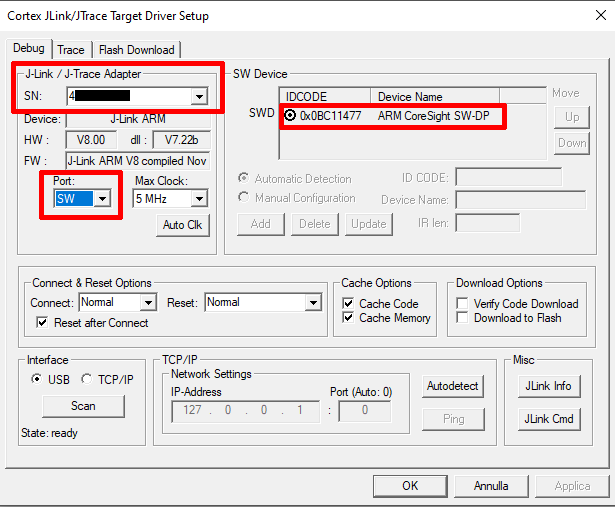Expand the SN serial number dropdown
Viewport: 615px width, 507px height.
click(199, 96)
